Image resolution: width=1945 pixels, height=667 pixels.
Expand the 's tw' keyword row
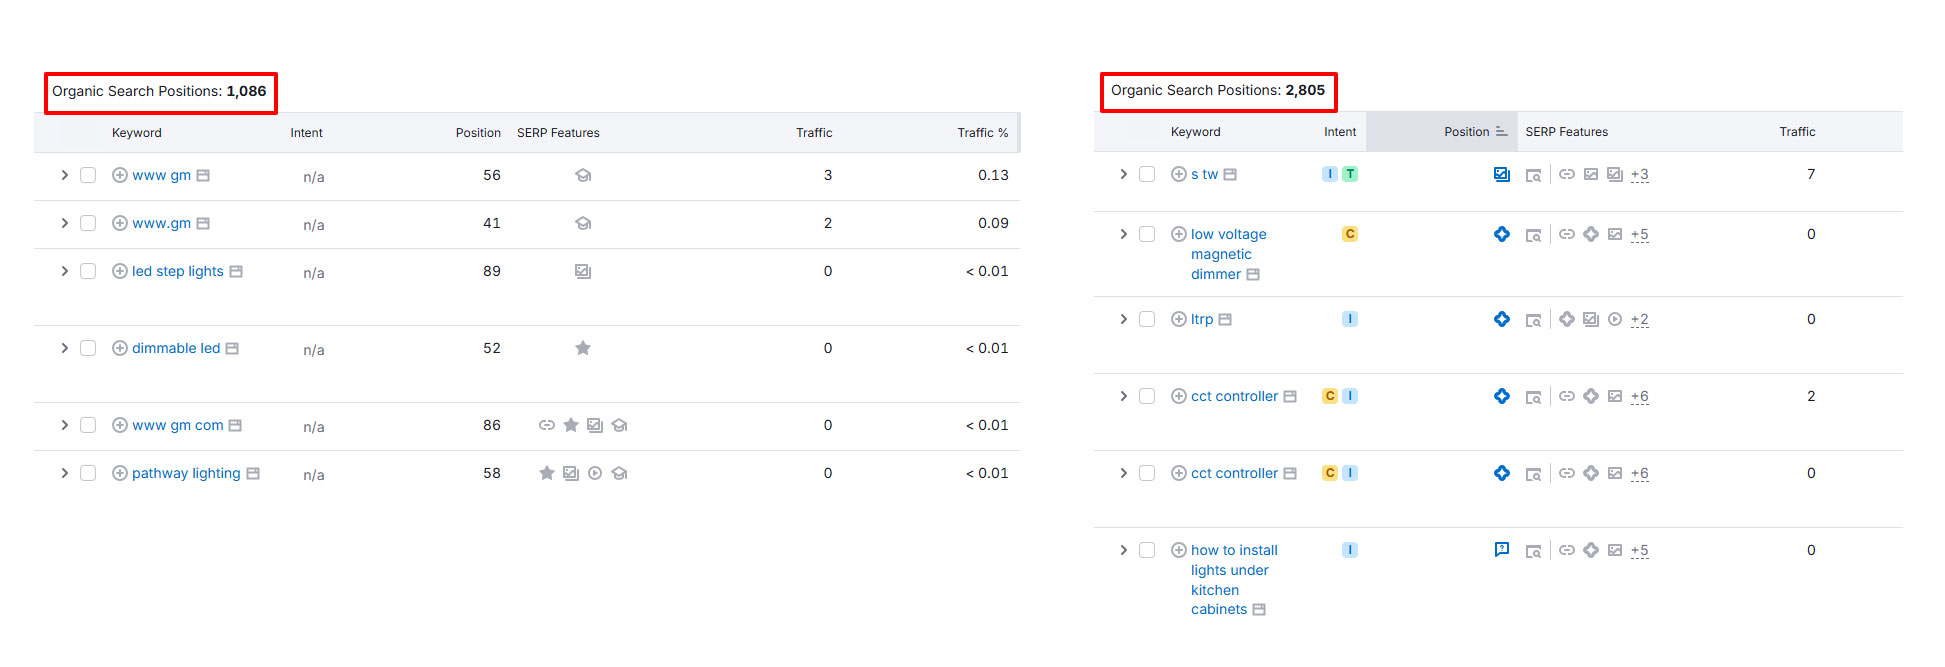pyautogui.click(x=1124, y=174)
